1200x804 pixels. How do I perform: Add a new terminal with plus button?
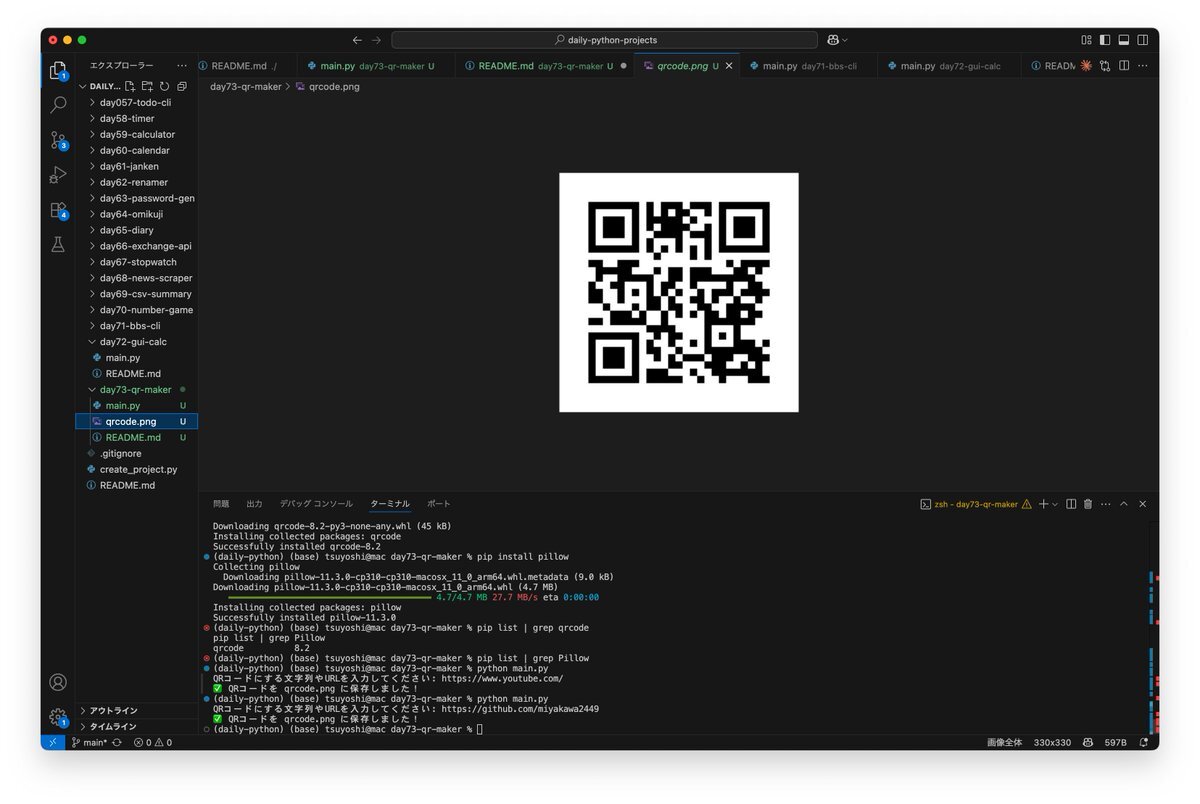pos(1043,504)
